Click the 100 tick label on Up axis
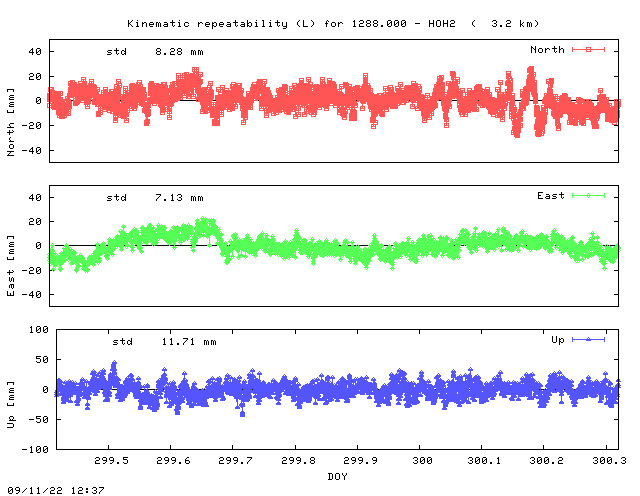Screen dimensions: 640x496 [39, 329]
